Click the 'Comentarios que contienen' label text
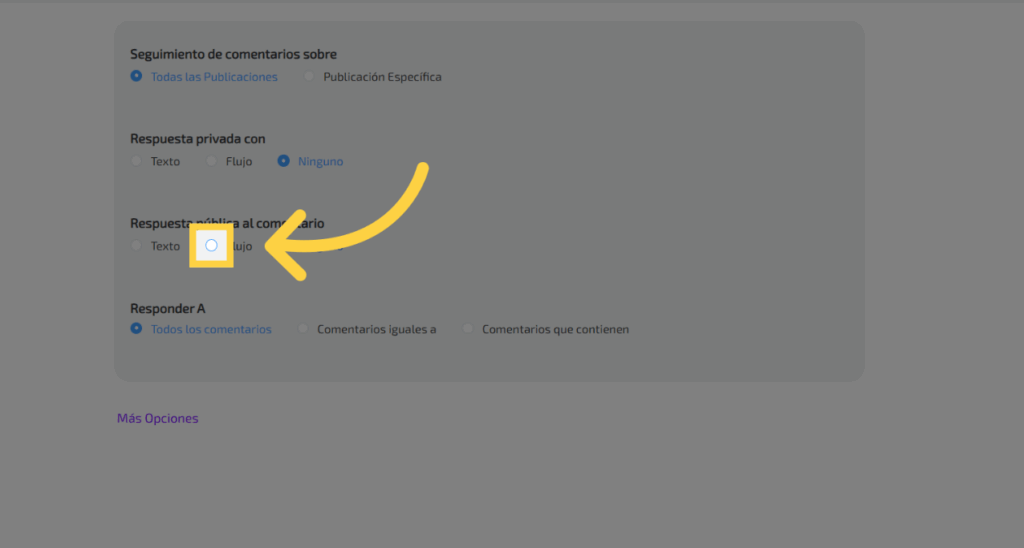 pos(555,329)
